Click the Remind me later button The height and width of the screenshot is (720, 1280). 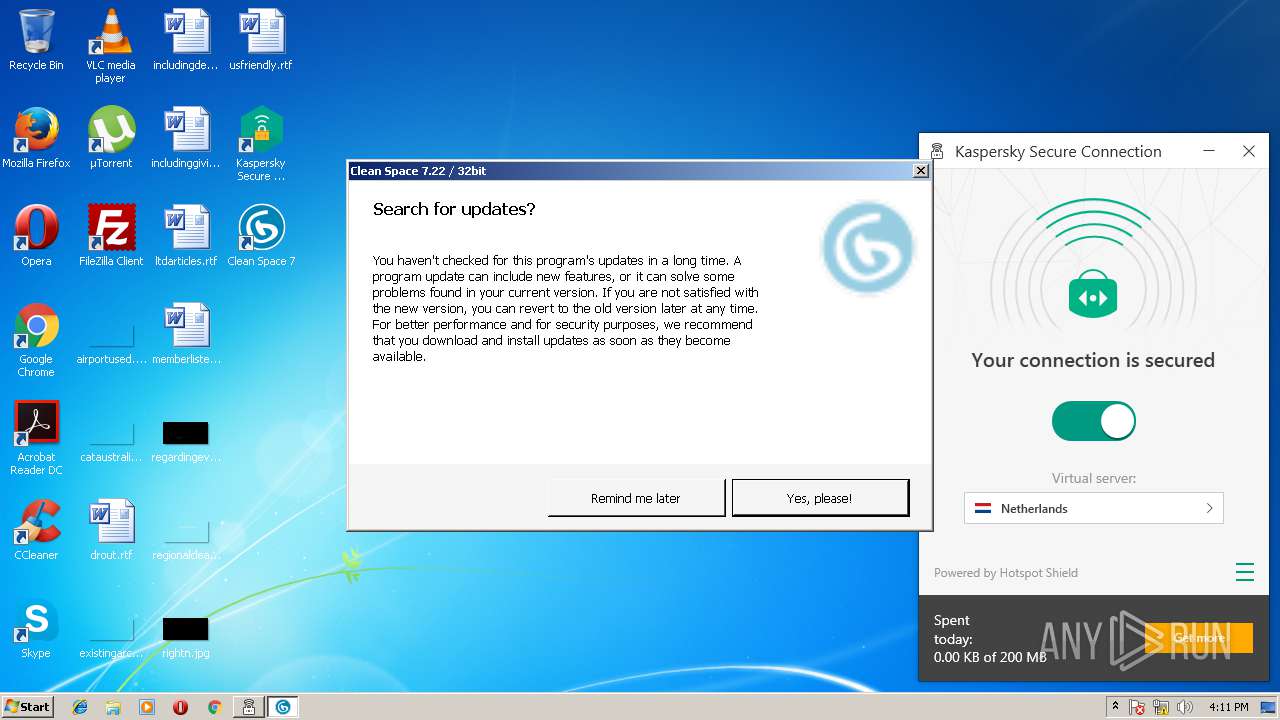coord(636,498)
